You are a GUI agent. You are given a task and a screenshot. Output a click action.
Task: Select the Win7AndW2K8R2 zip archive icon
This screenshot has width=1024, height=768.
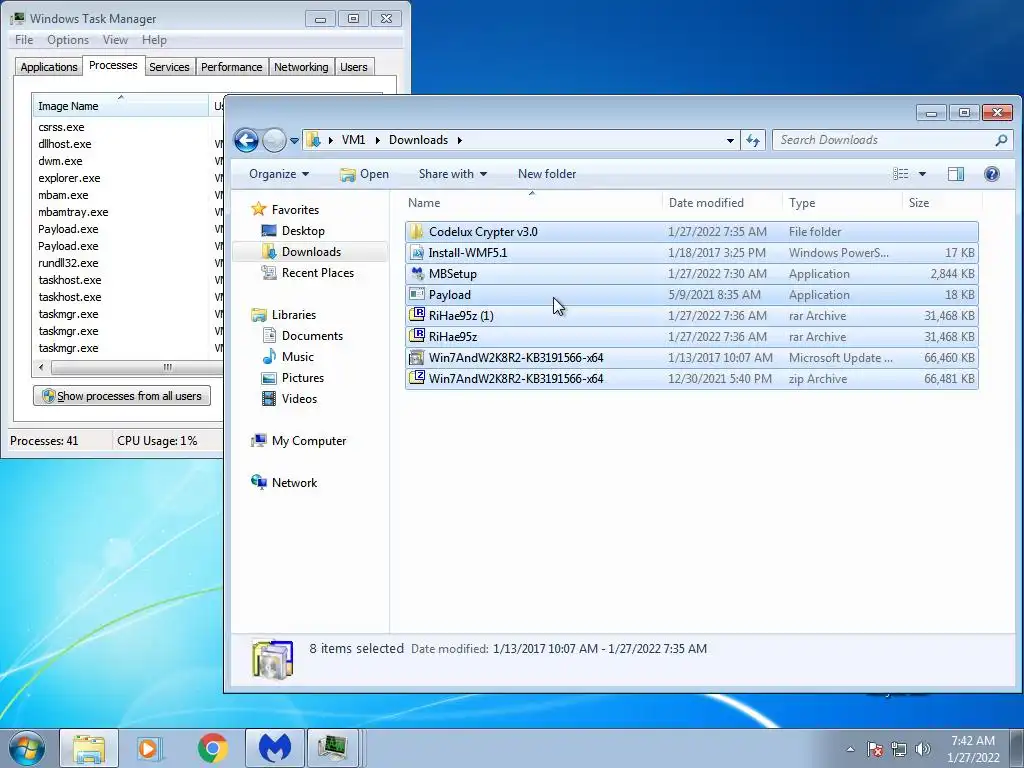416,378
